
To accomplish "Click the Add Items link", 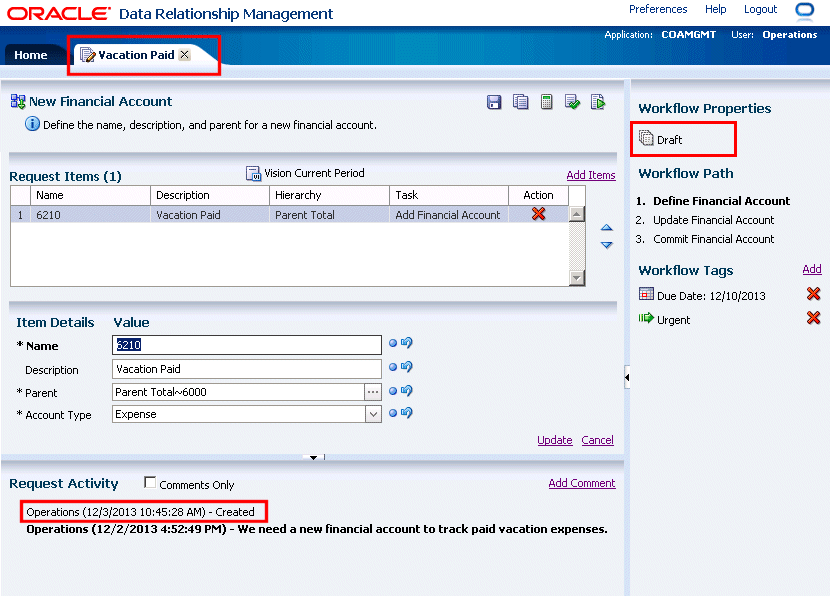I will click(x=591, y=175).
